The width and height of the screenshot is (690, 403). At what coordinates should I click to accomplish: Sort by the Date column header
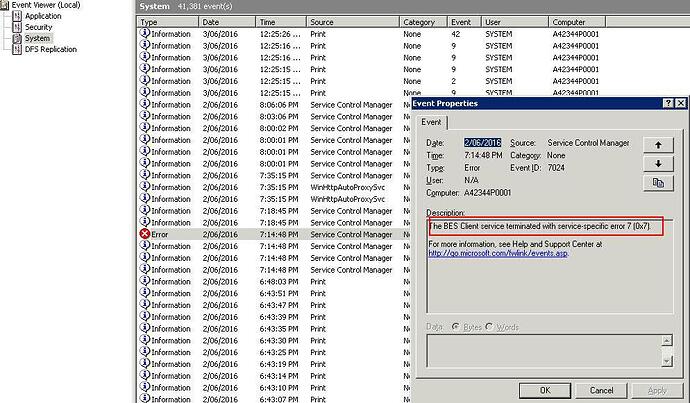click(x=227, y=22)
